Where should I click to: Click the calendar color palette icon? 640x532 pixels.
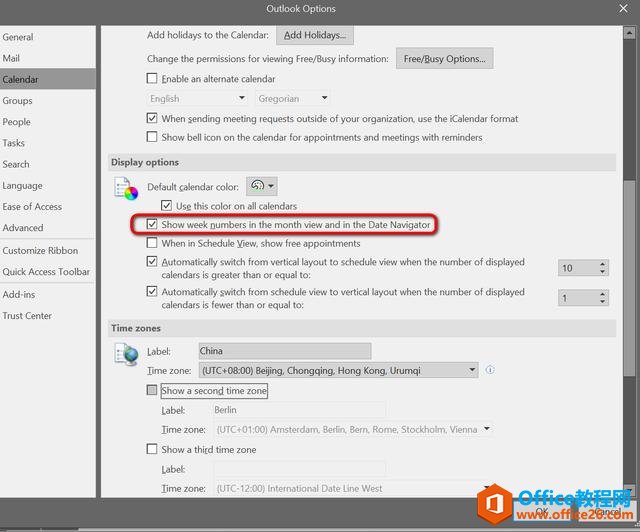click(x=126, y=189)
